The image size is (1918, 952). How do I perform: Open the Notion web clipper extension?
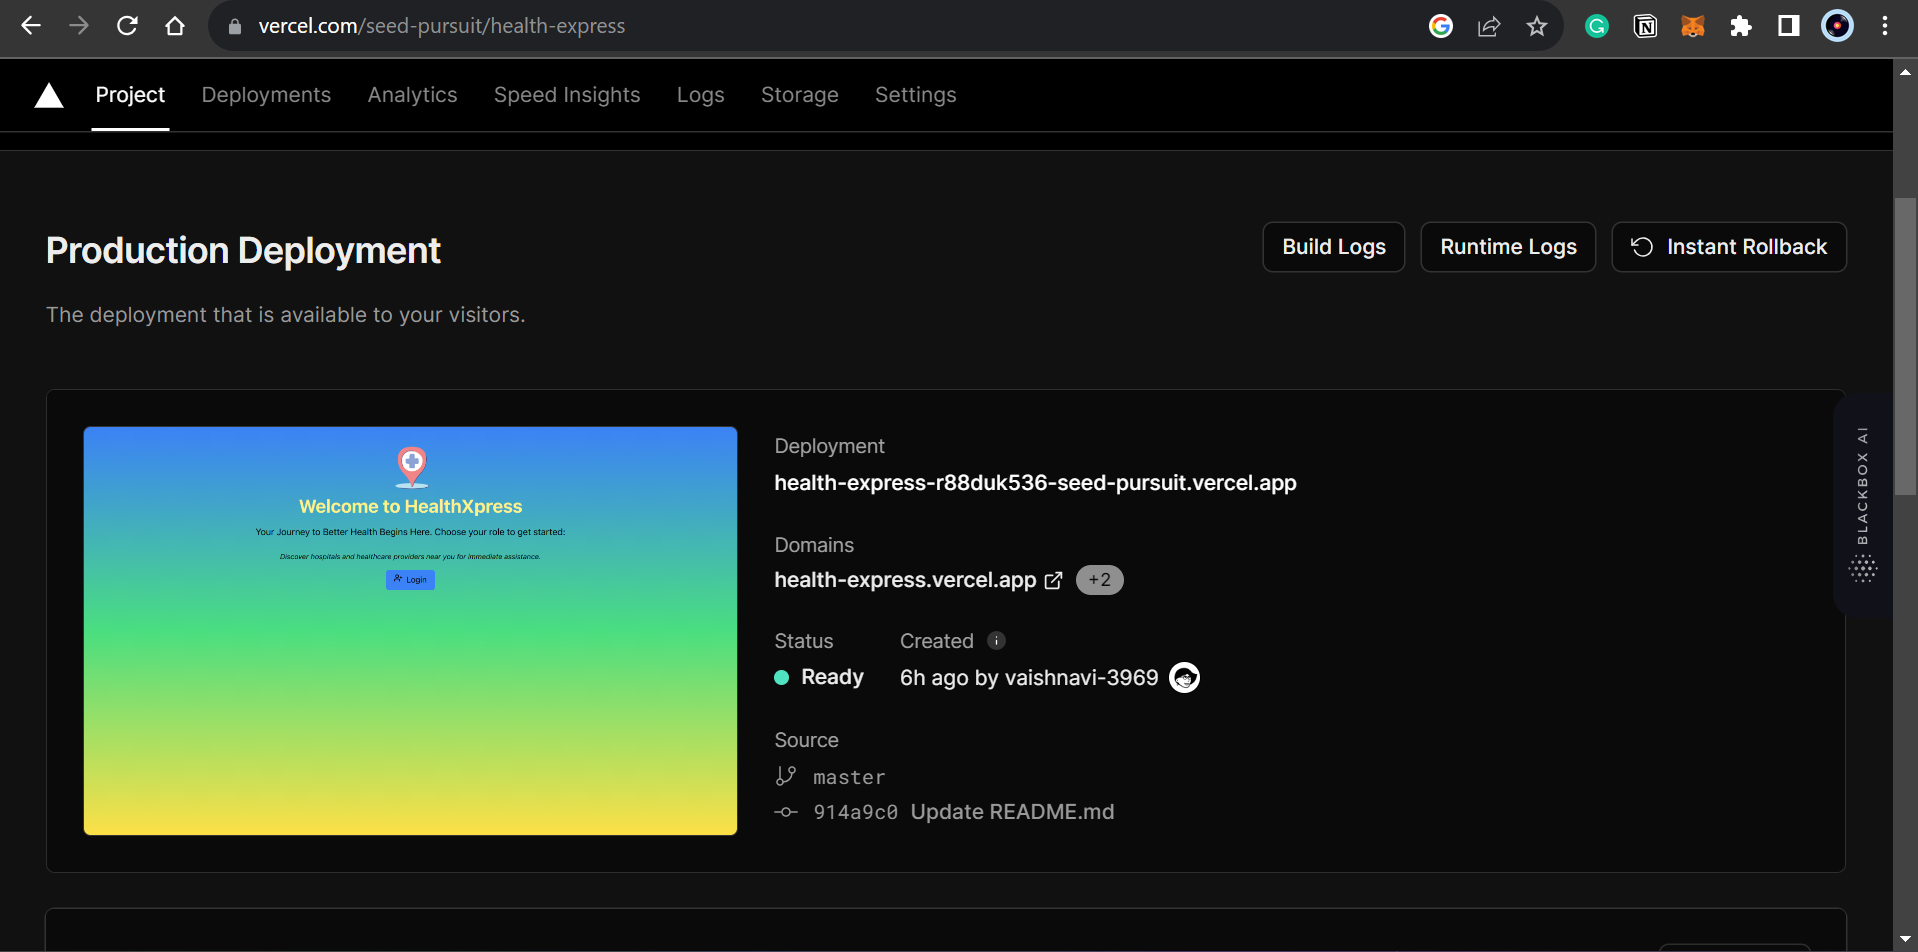tap(1645, 26)
